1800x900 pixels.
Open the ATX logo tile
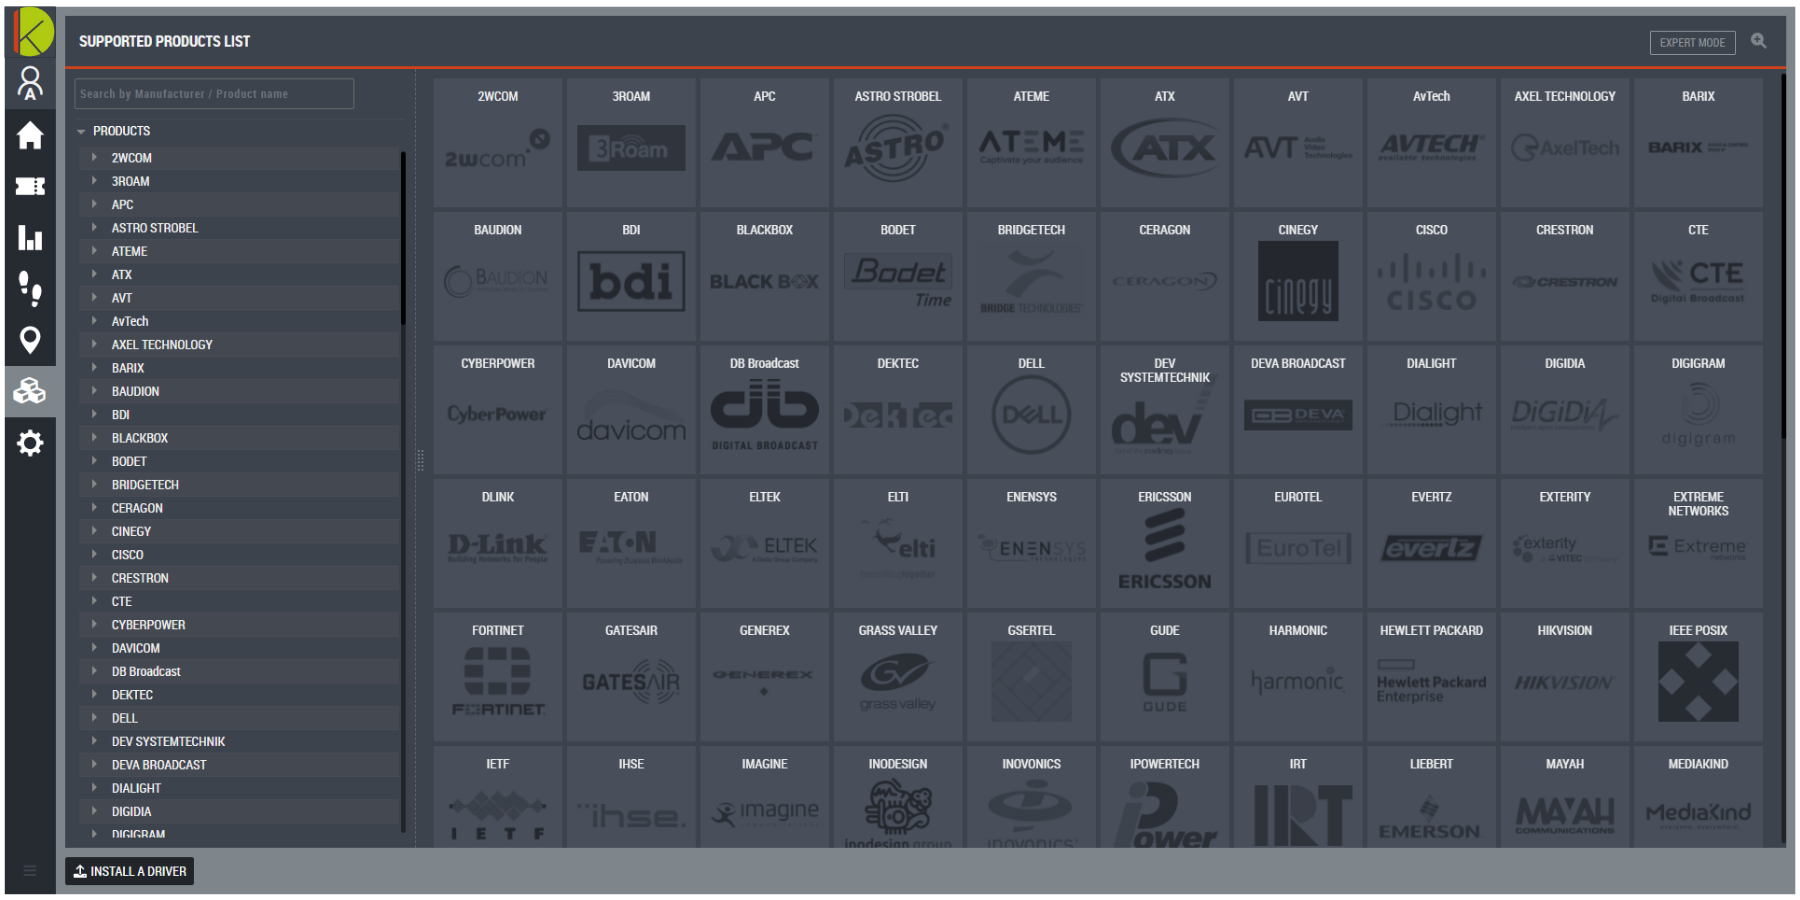[1165, 143]
